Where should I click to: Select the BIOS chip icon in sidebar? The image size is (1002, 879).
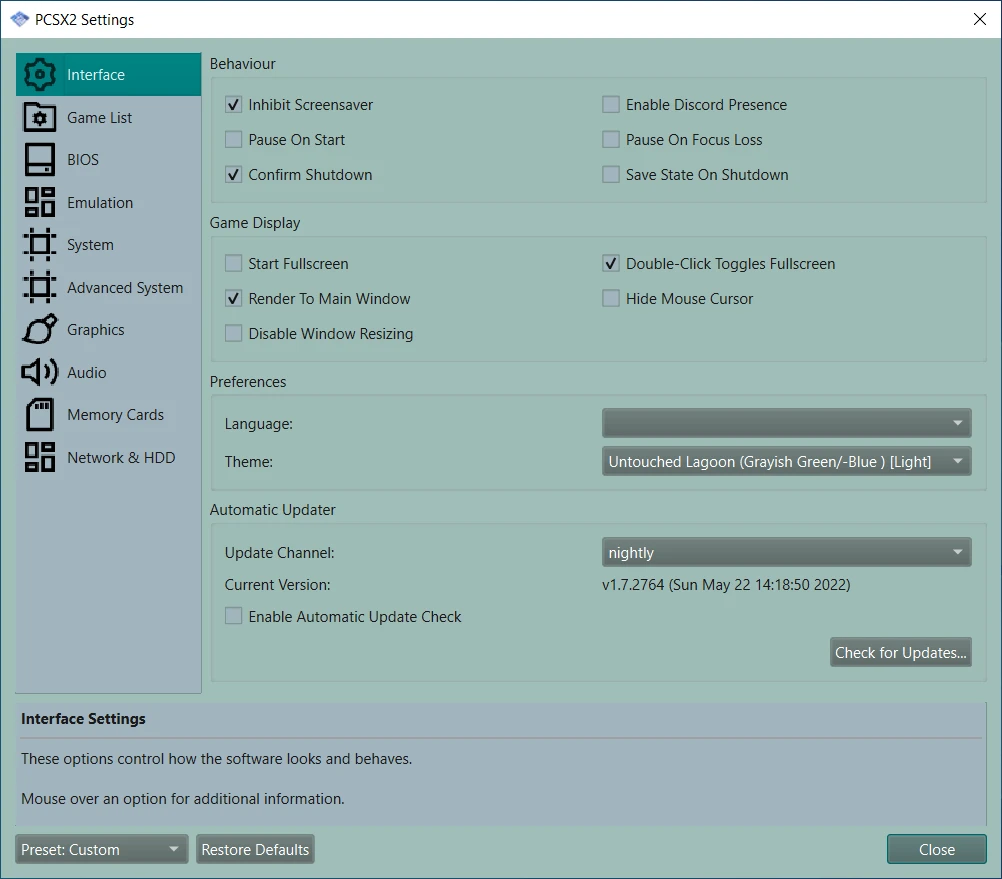[39, 160]
